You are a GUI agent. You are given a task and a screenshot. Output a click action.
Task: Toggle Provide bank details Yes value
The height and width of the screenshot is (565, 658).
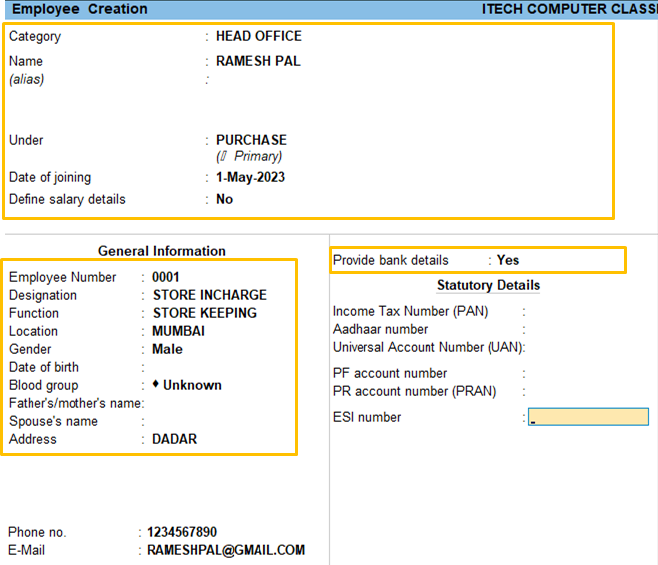(x=508, y=260)
